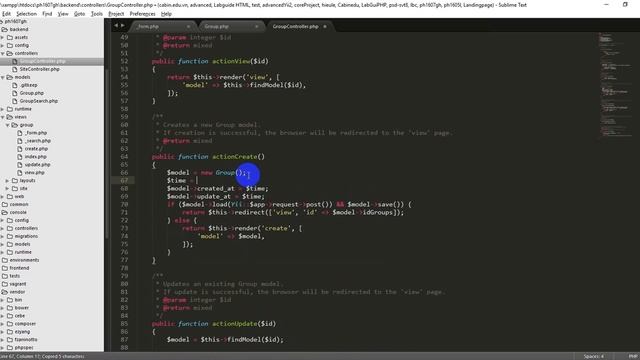Click the environments folder icon

point(5,260)
